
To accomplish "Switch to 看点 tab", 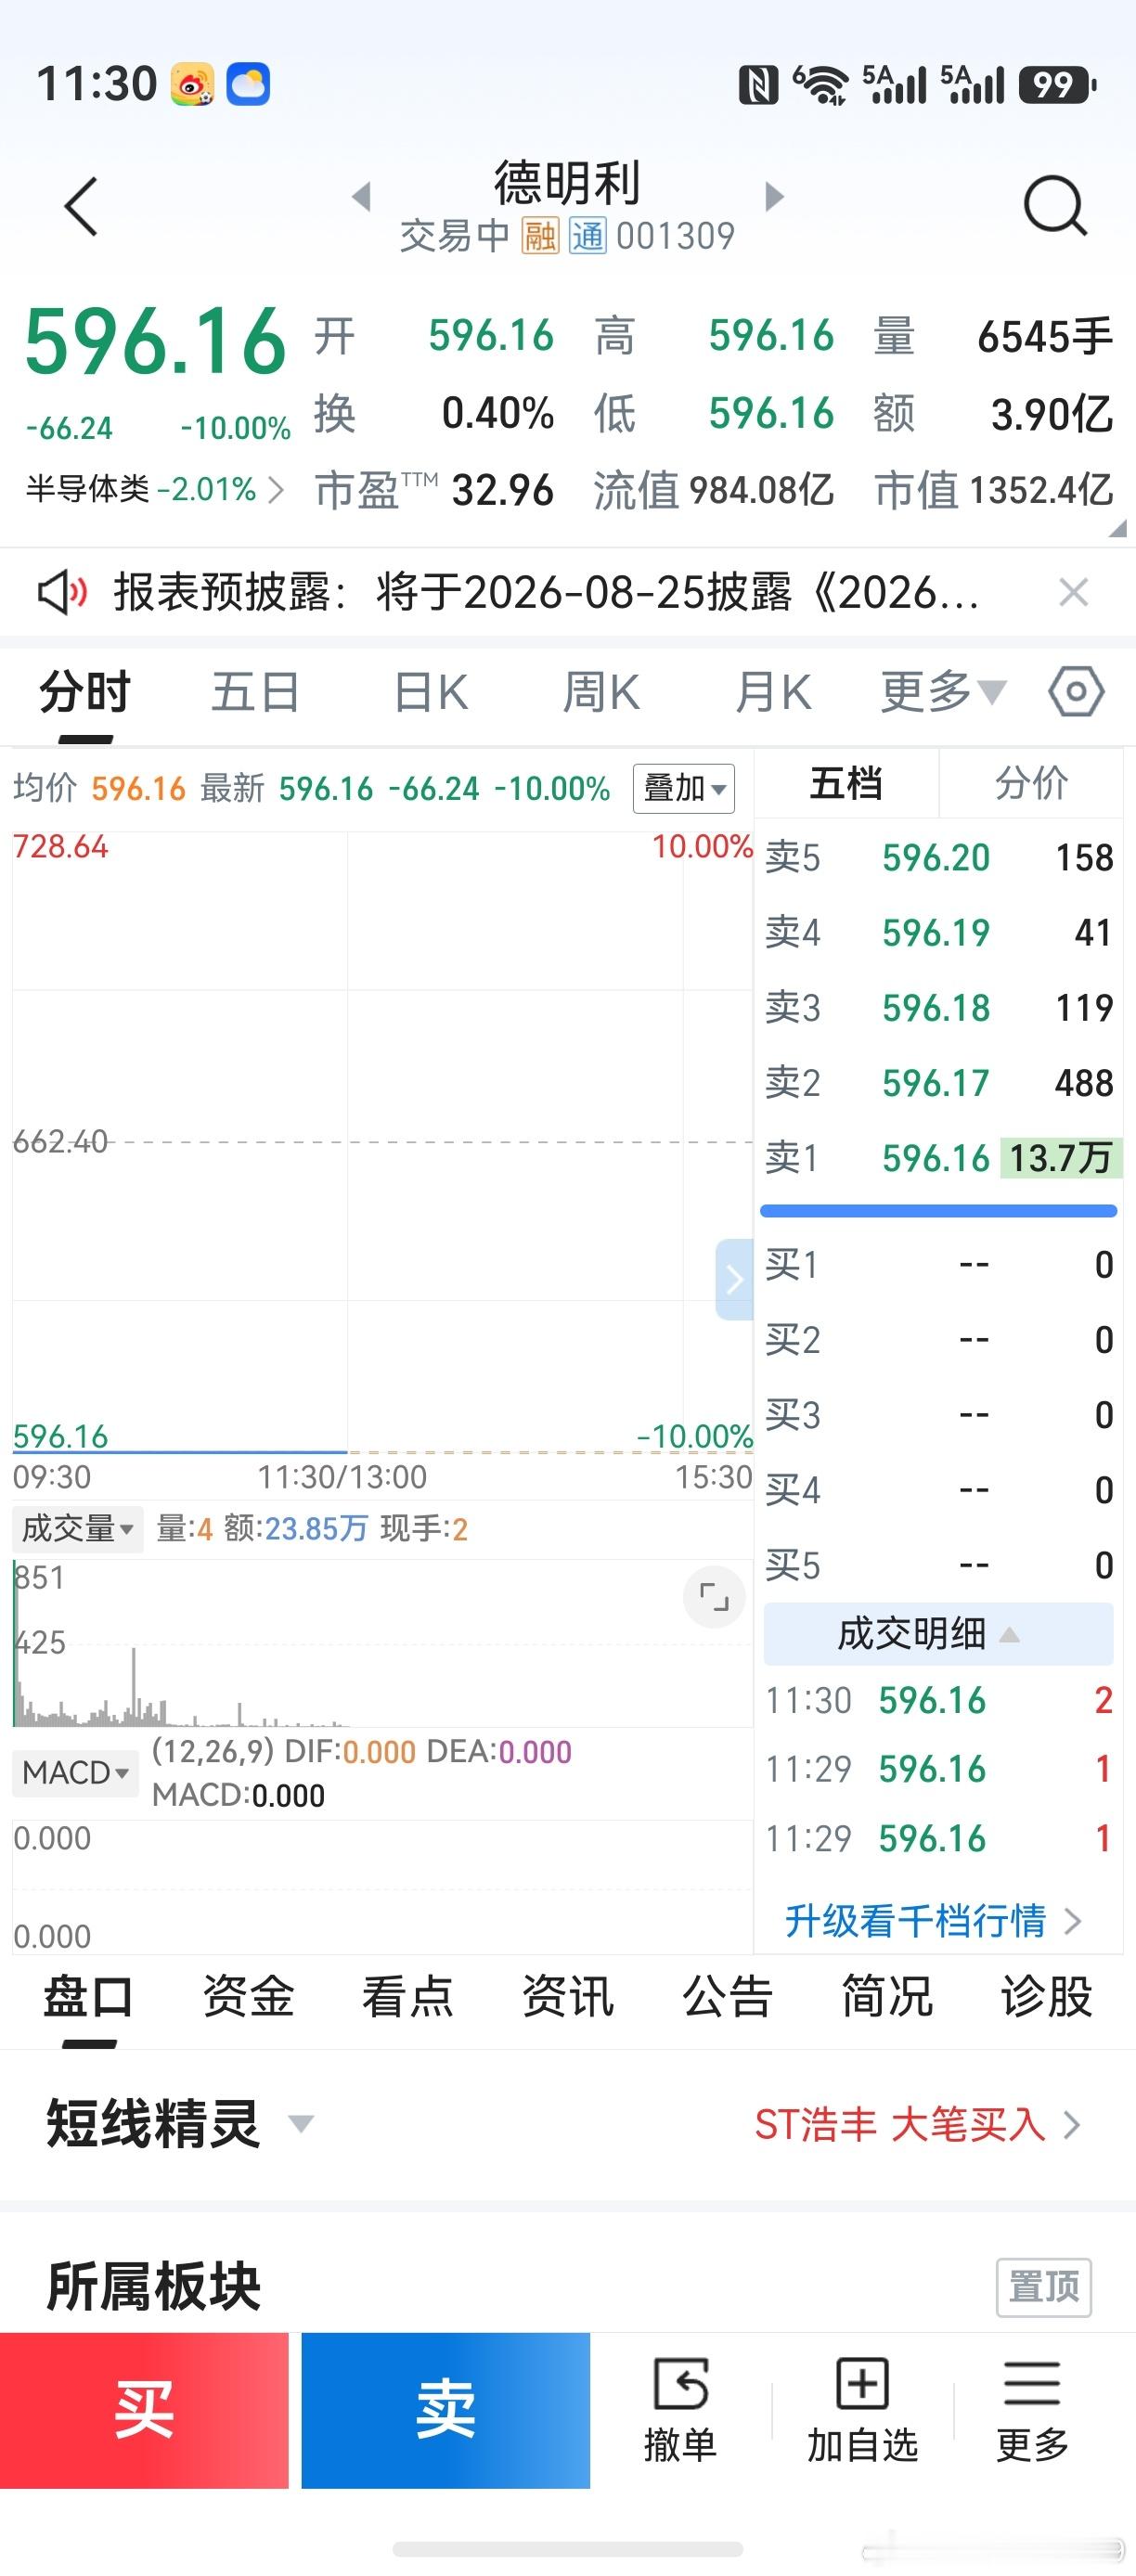I will [x=407, y=1997].
